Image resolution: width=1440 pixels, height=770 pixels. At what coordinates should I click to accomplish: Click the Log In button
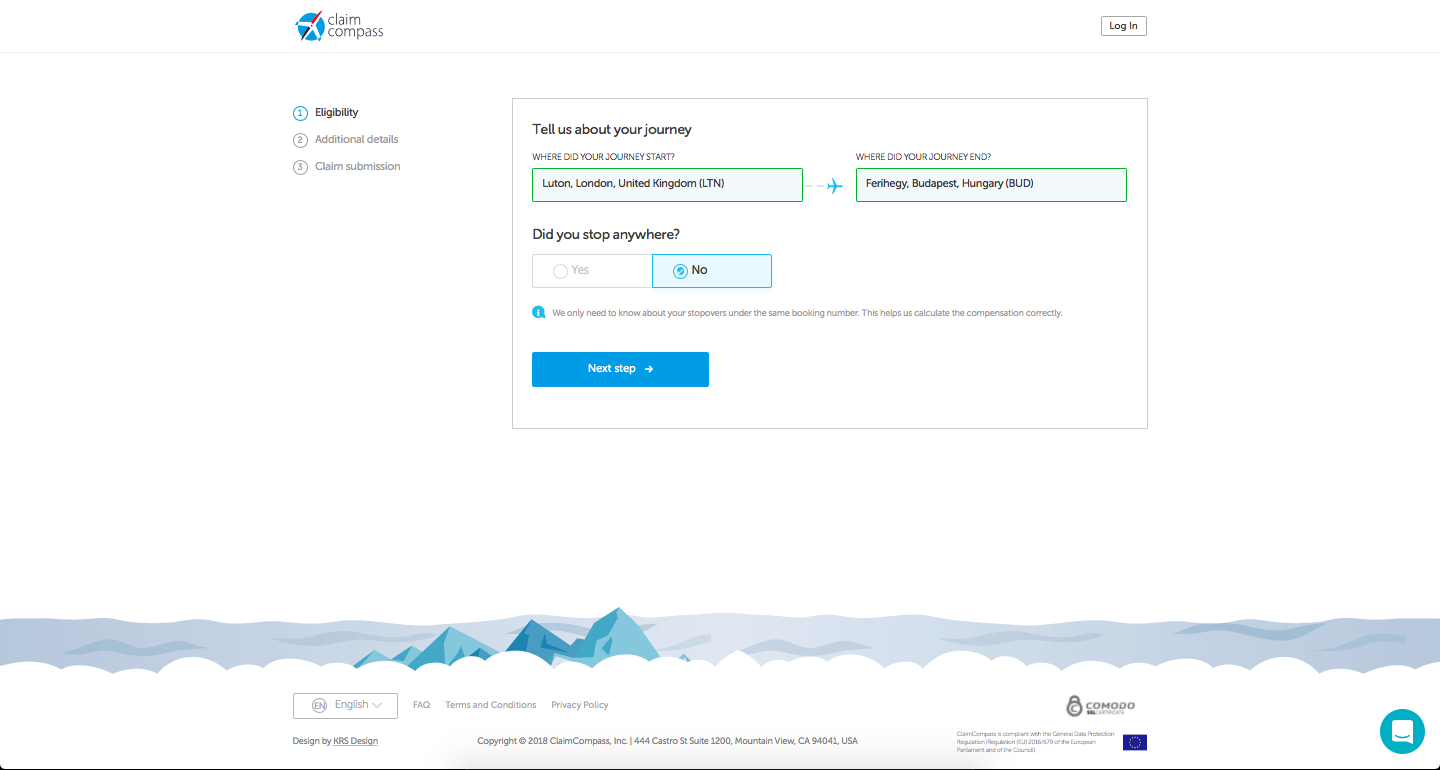pos(1123,26)
